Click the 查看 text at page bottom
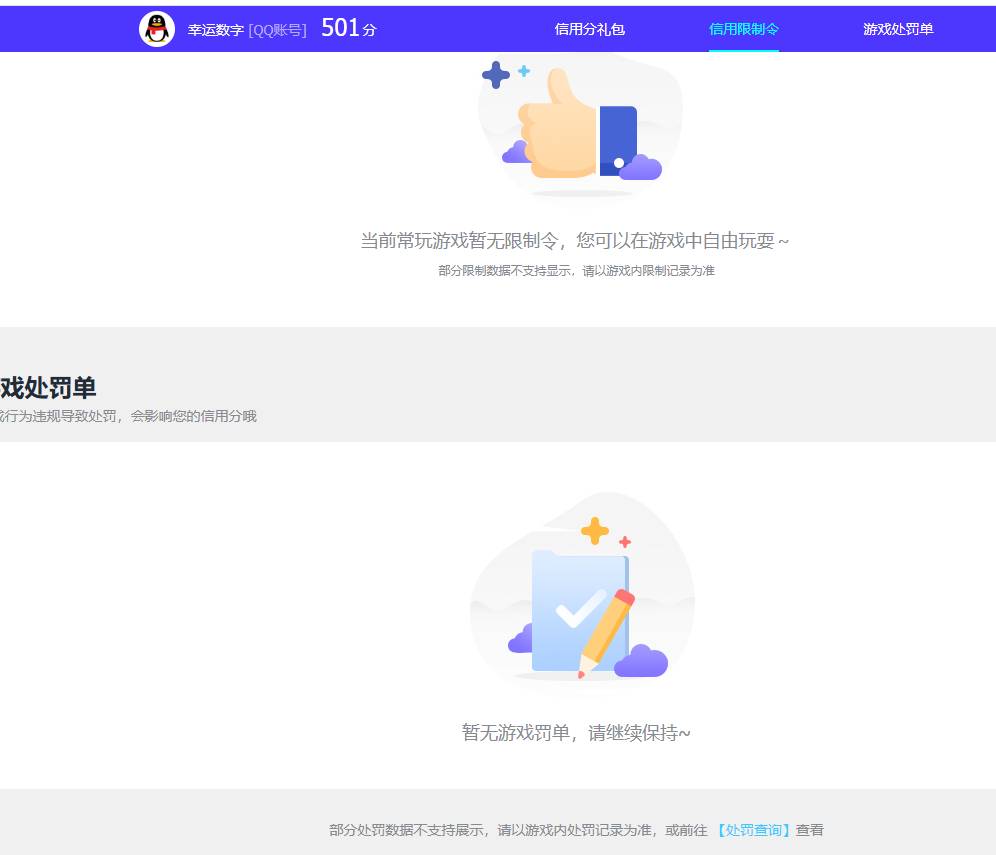 click(808, 830)
